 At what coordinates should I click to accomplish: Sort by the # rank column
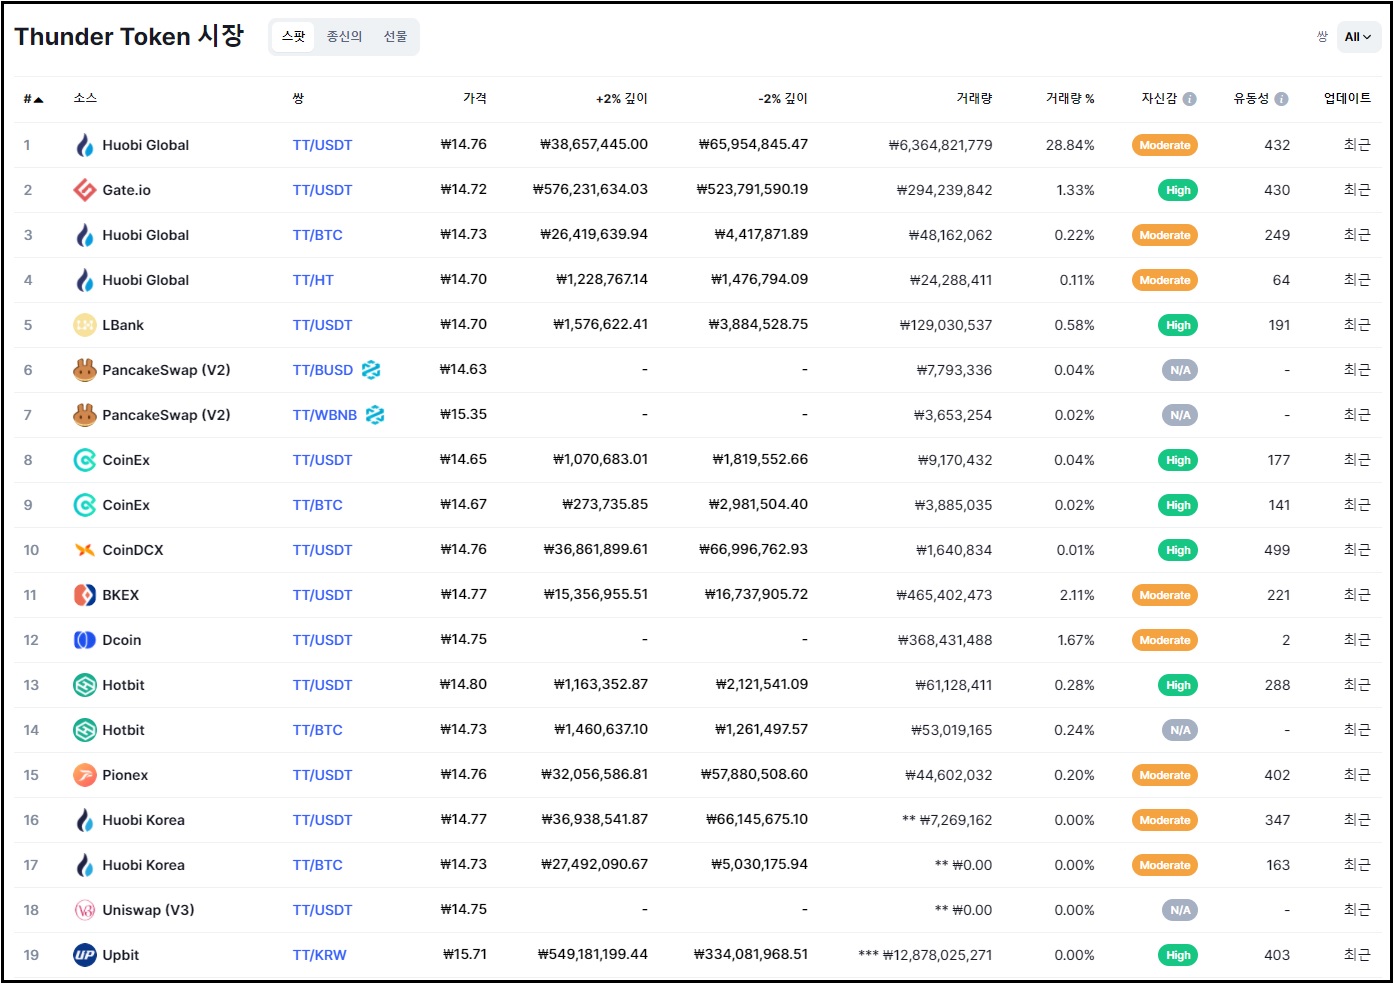33,99
